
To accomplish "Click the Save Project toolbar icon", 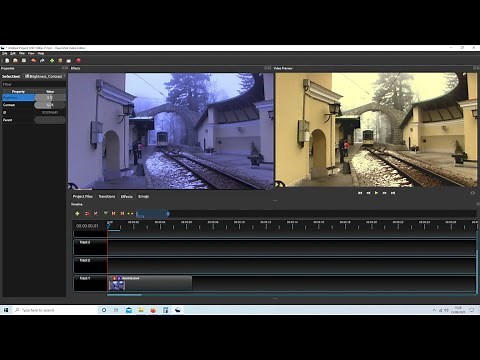I will click(24, 60).
